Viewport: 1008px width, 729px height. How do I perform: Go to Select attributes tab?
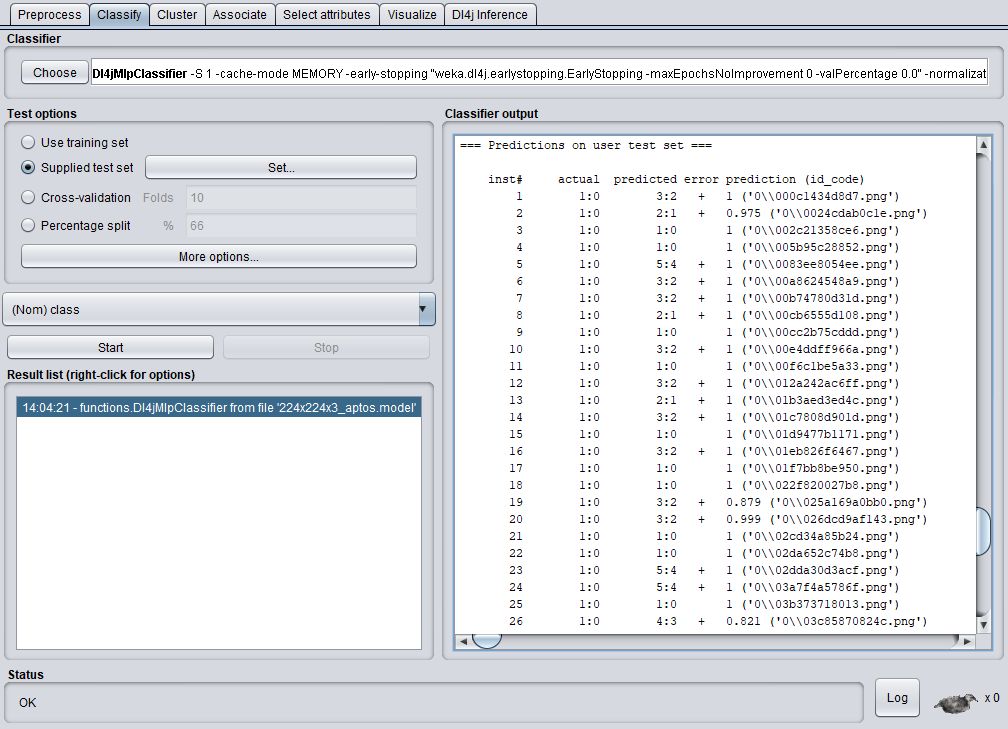click(x=327, y=14)
